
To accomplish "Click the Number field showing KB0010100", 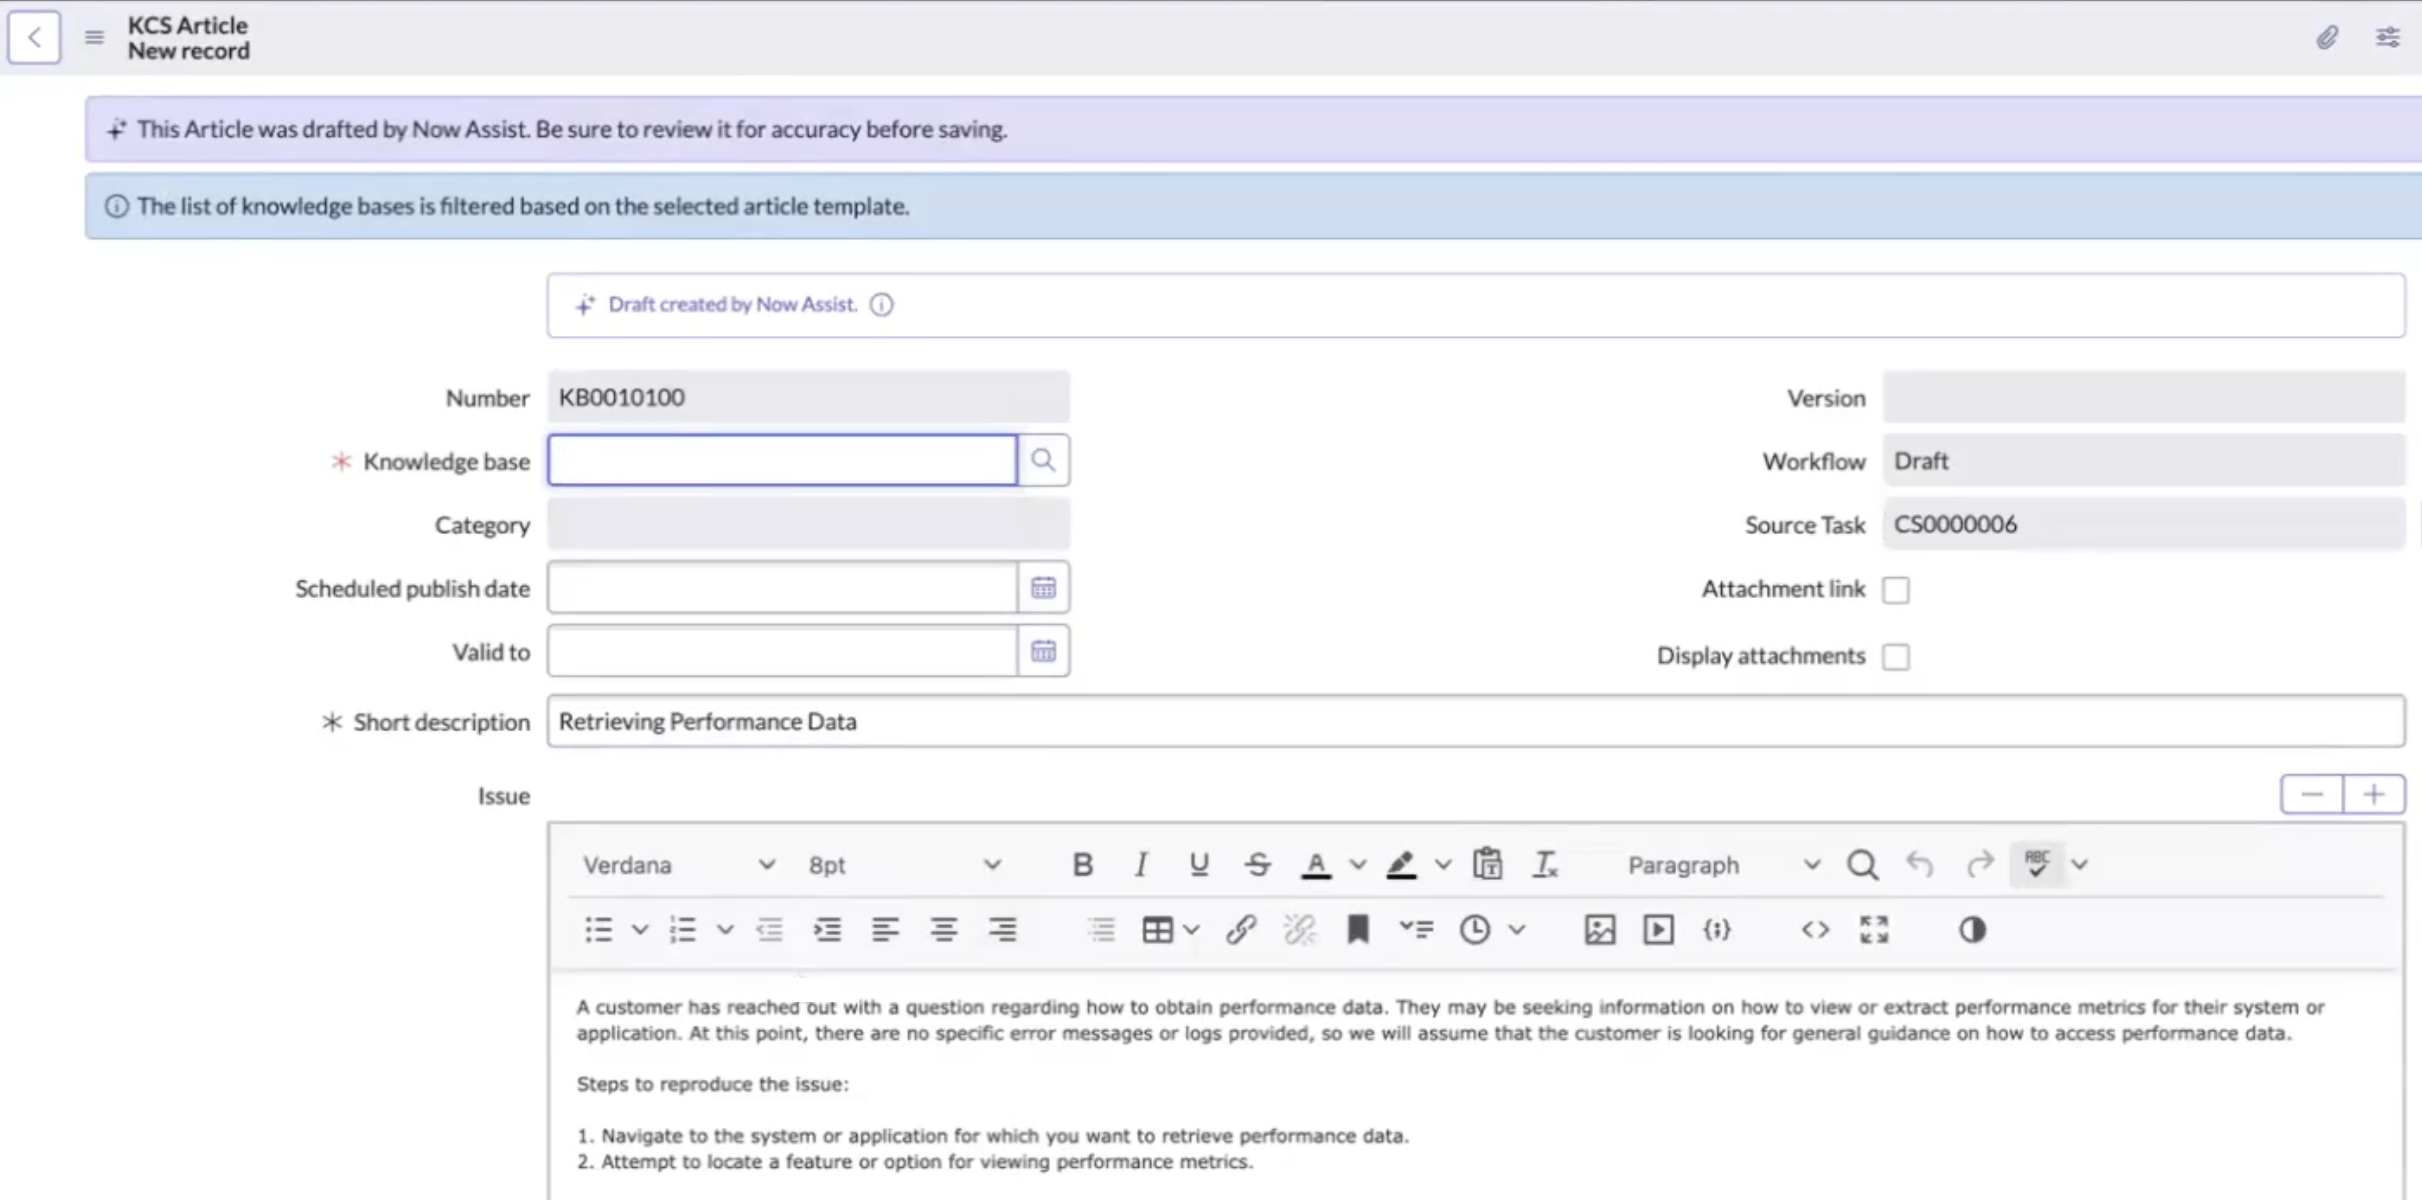I will 808,397.
